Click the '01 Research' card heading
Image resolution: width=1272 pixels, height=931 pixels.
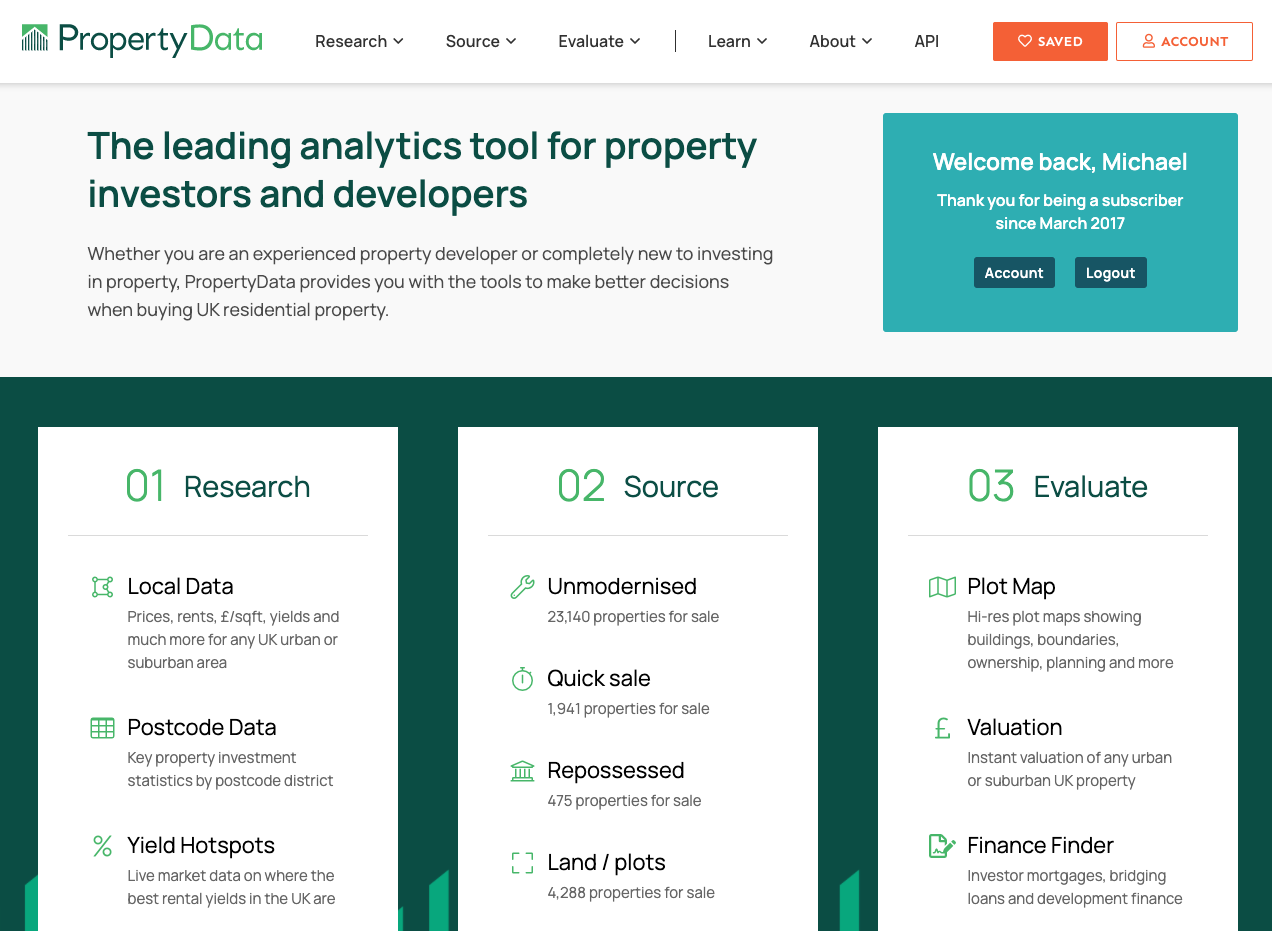[218, 486]
